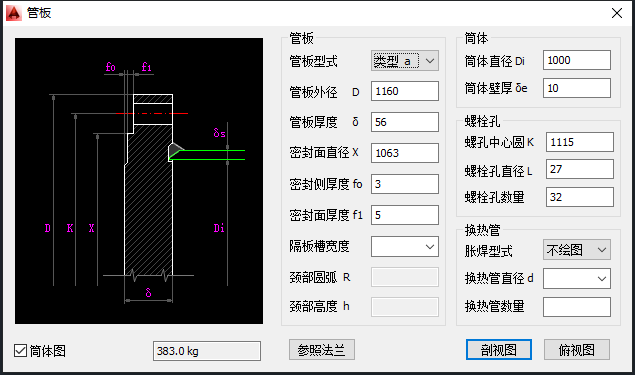This screenshot has height=375, width=635.
Task: Click the 参照法兰 button
Action: point(322,350)
